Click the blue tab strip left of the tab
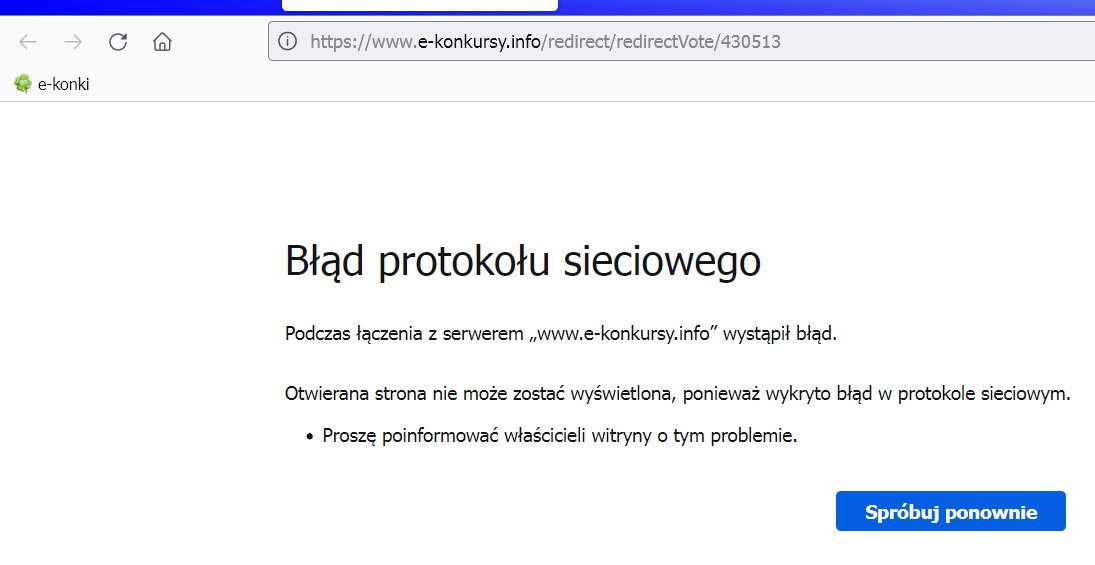The height and width of the screenshot is (565, 1095). click(140, 6)
